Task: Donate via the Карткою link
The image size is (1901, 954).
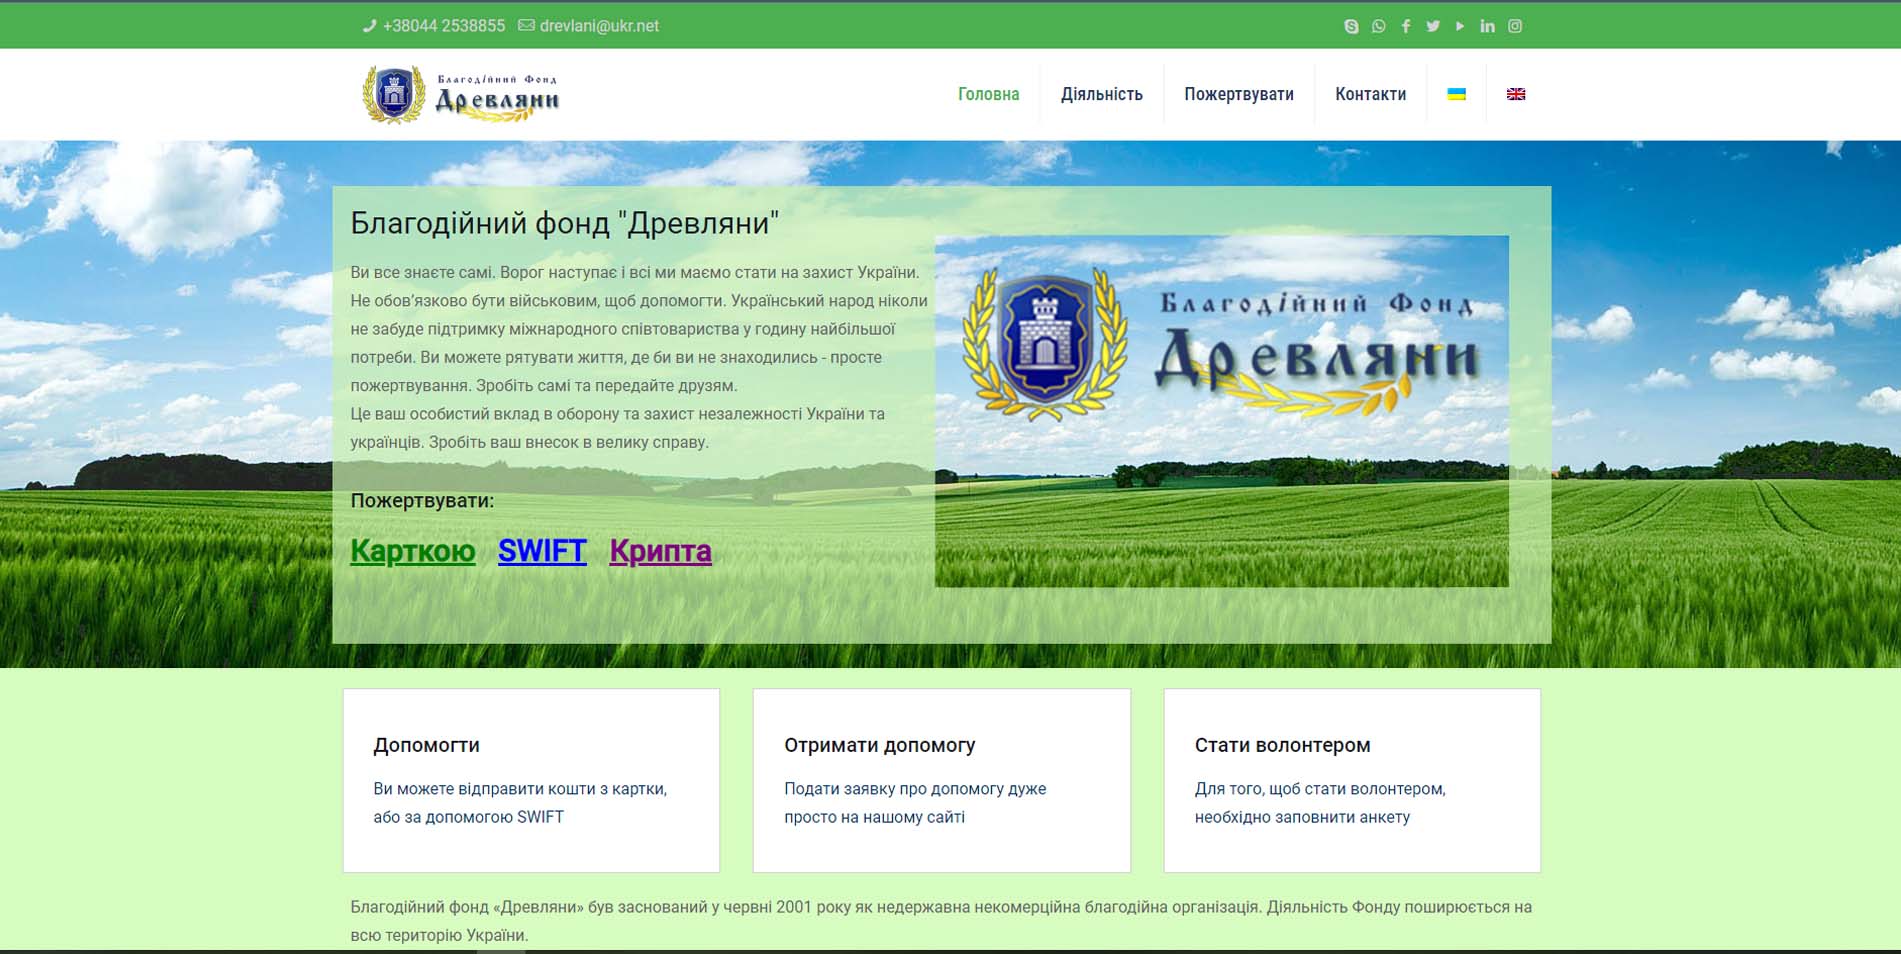Action: 413,551
